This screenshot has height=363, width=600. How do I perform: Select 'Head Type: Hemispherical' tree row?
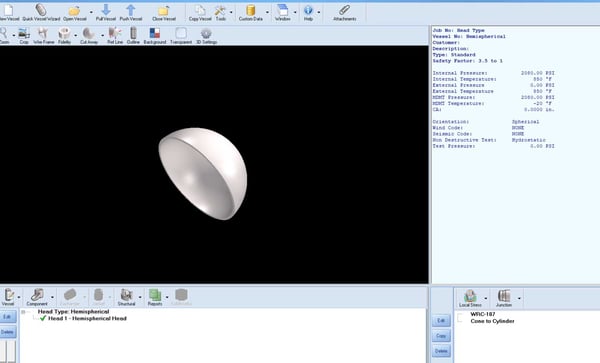(x=73, y=312)
